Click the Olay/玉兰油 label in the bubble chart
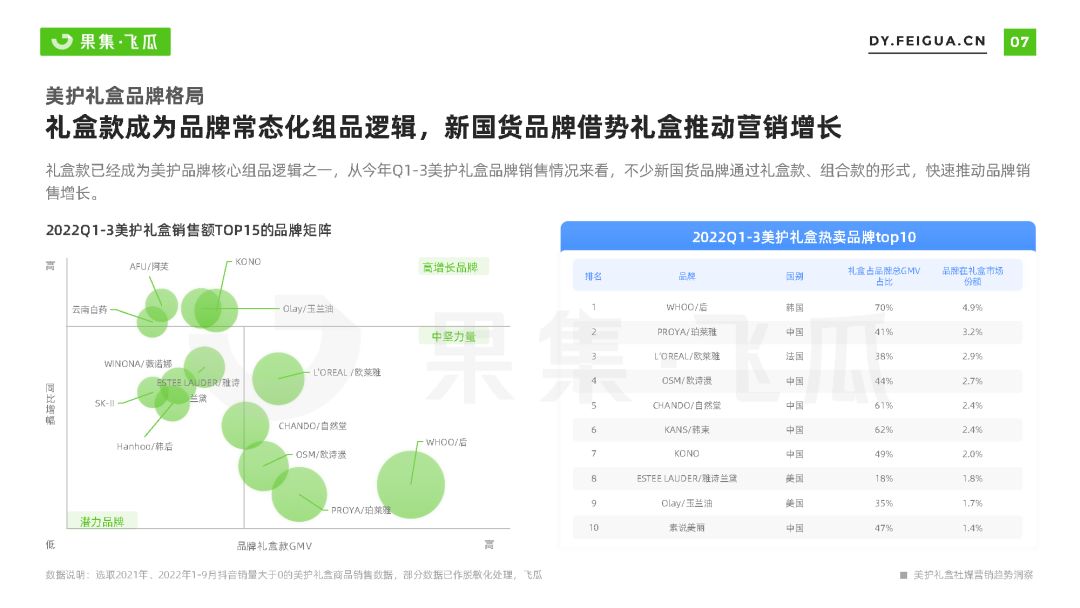The width and height of the screenshot is (1080, 608). pyautogui.click(x=308, y=308)
